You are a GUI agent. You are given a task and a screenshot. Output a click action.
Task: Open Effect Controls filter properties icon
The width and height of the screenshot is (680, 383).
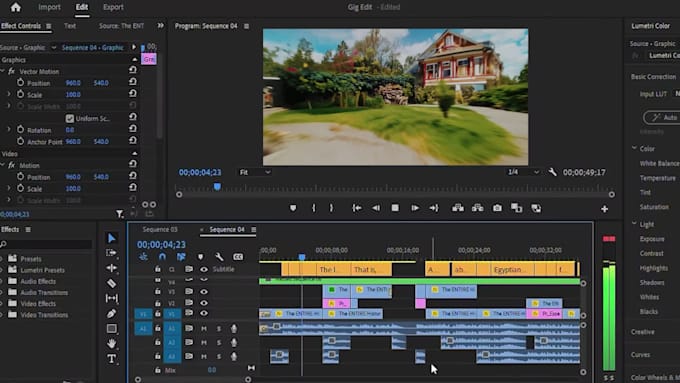[119, 214]
